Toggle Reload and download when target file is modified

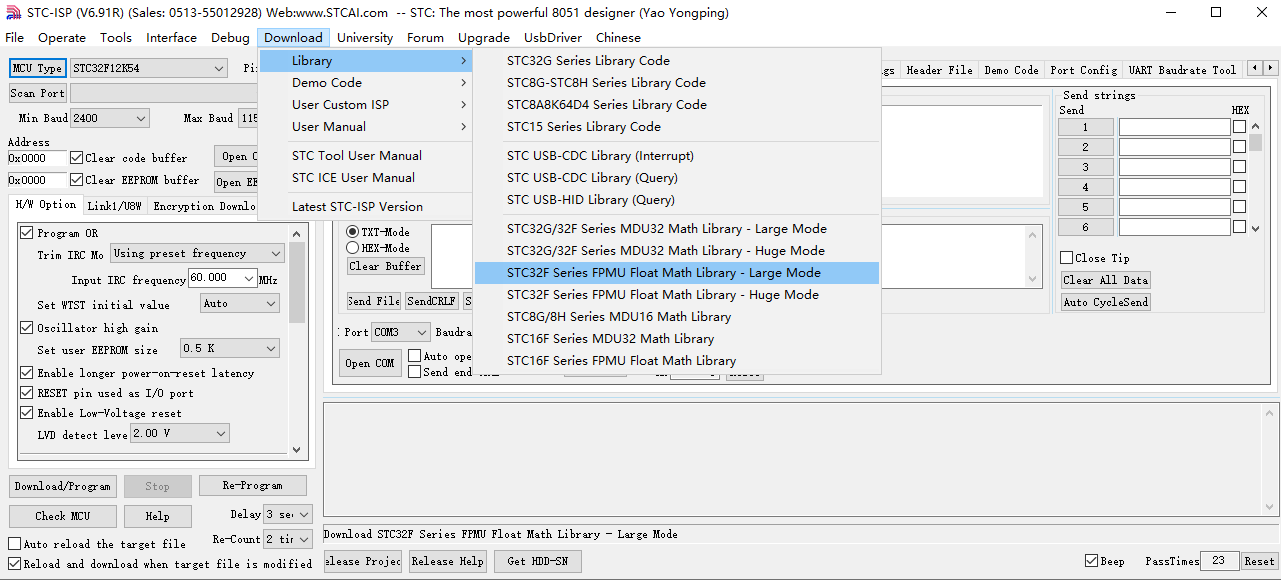click(x=15, y=564)
